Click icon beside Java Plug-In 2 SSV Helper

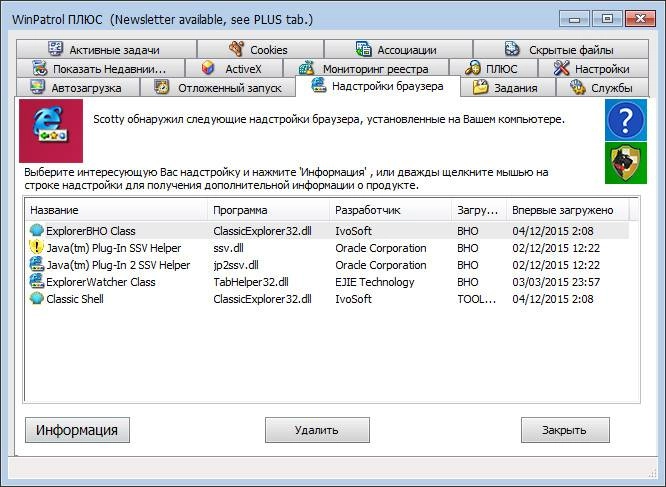point(37,264)
